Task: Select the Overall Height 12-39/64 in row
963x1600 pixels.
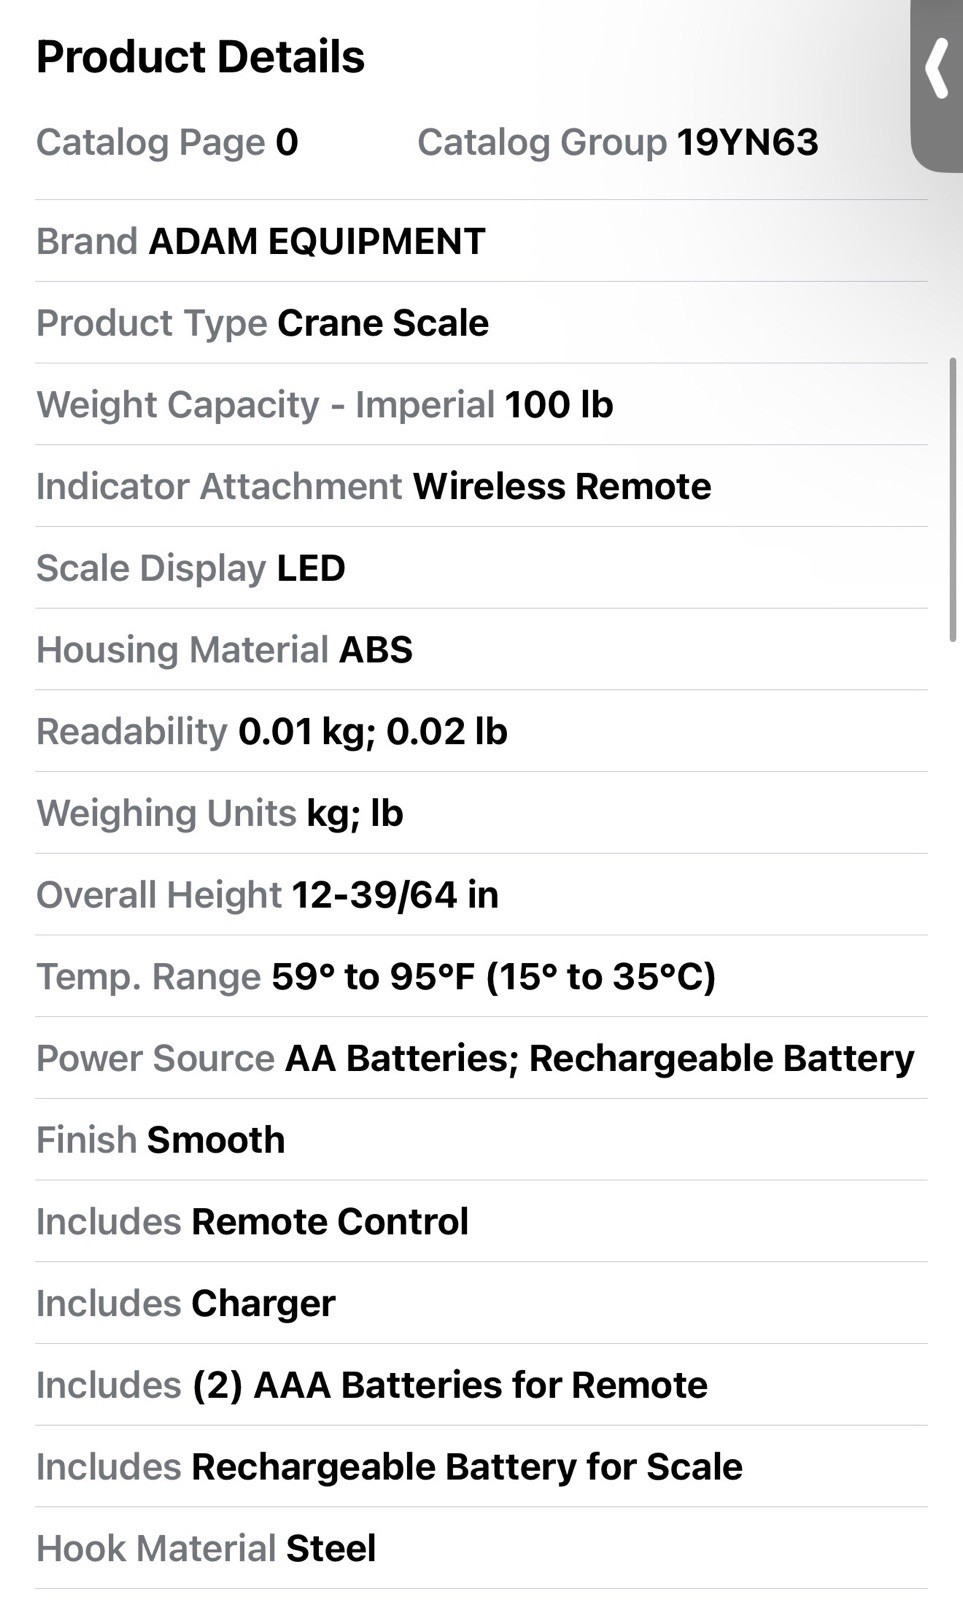Action: tap(481, 895)
